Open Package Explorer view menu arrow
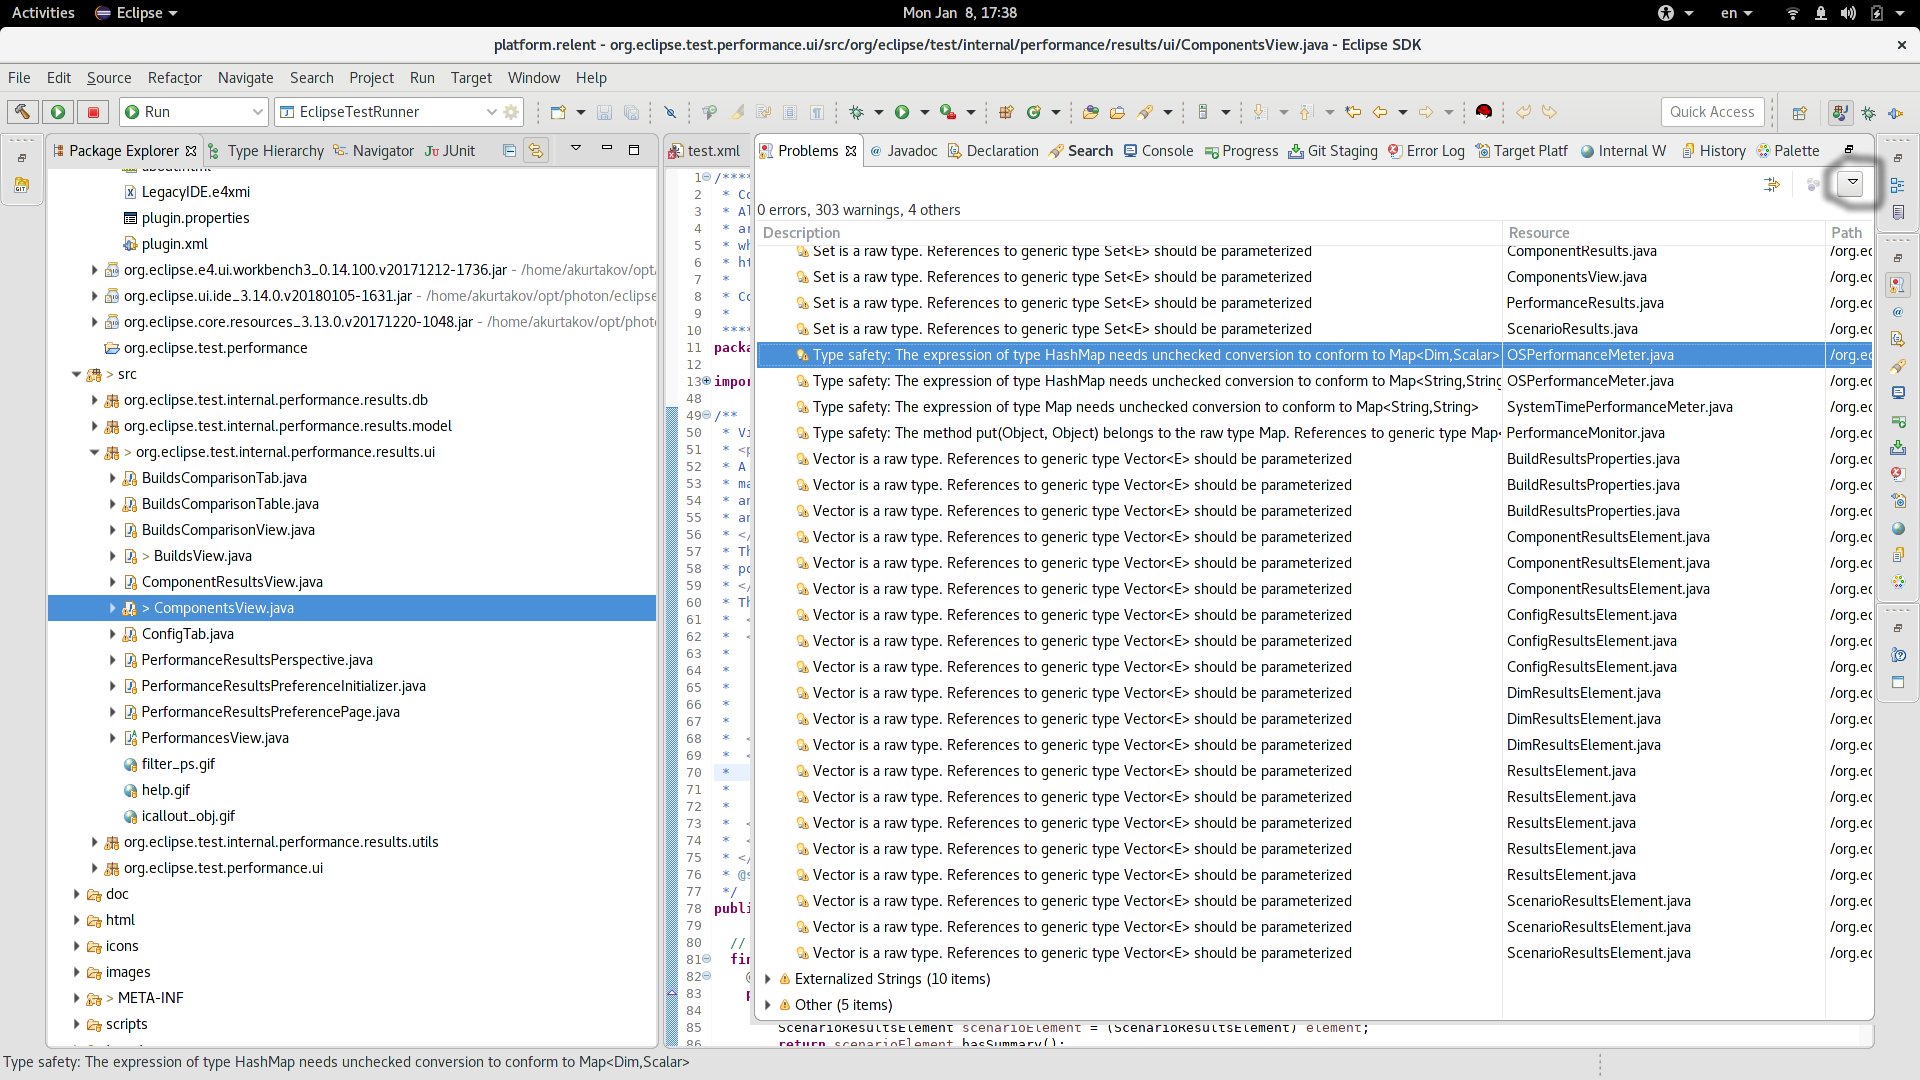 point(576,149)
